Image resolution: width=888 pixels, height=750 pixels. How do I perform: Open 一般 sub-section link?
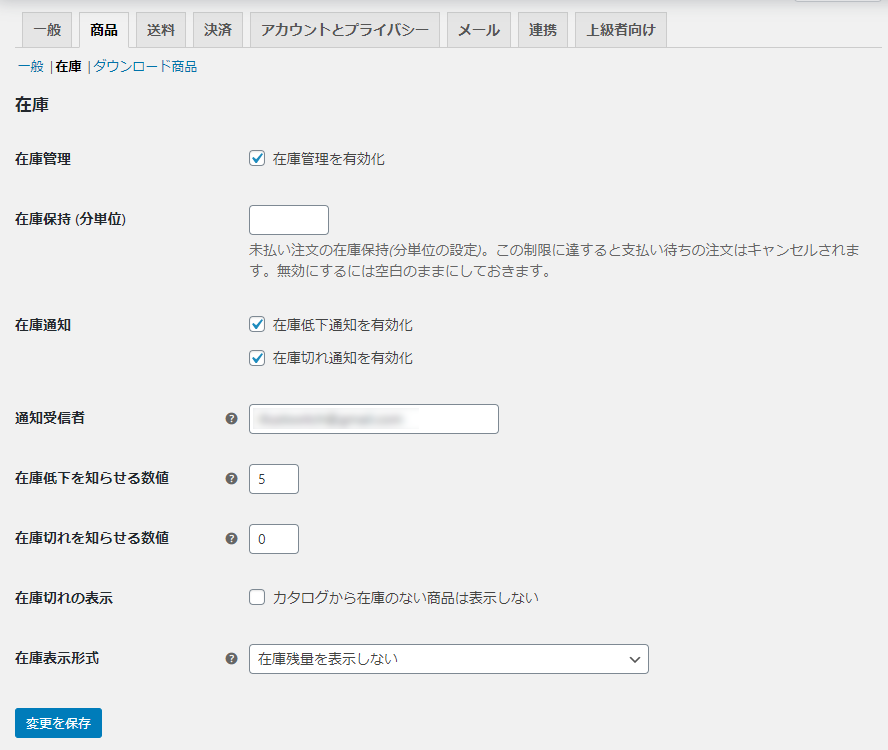[31, 66]
